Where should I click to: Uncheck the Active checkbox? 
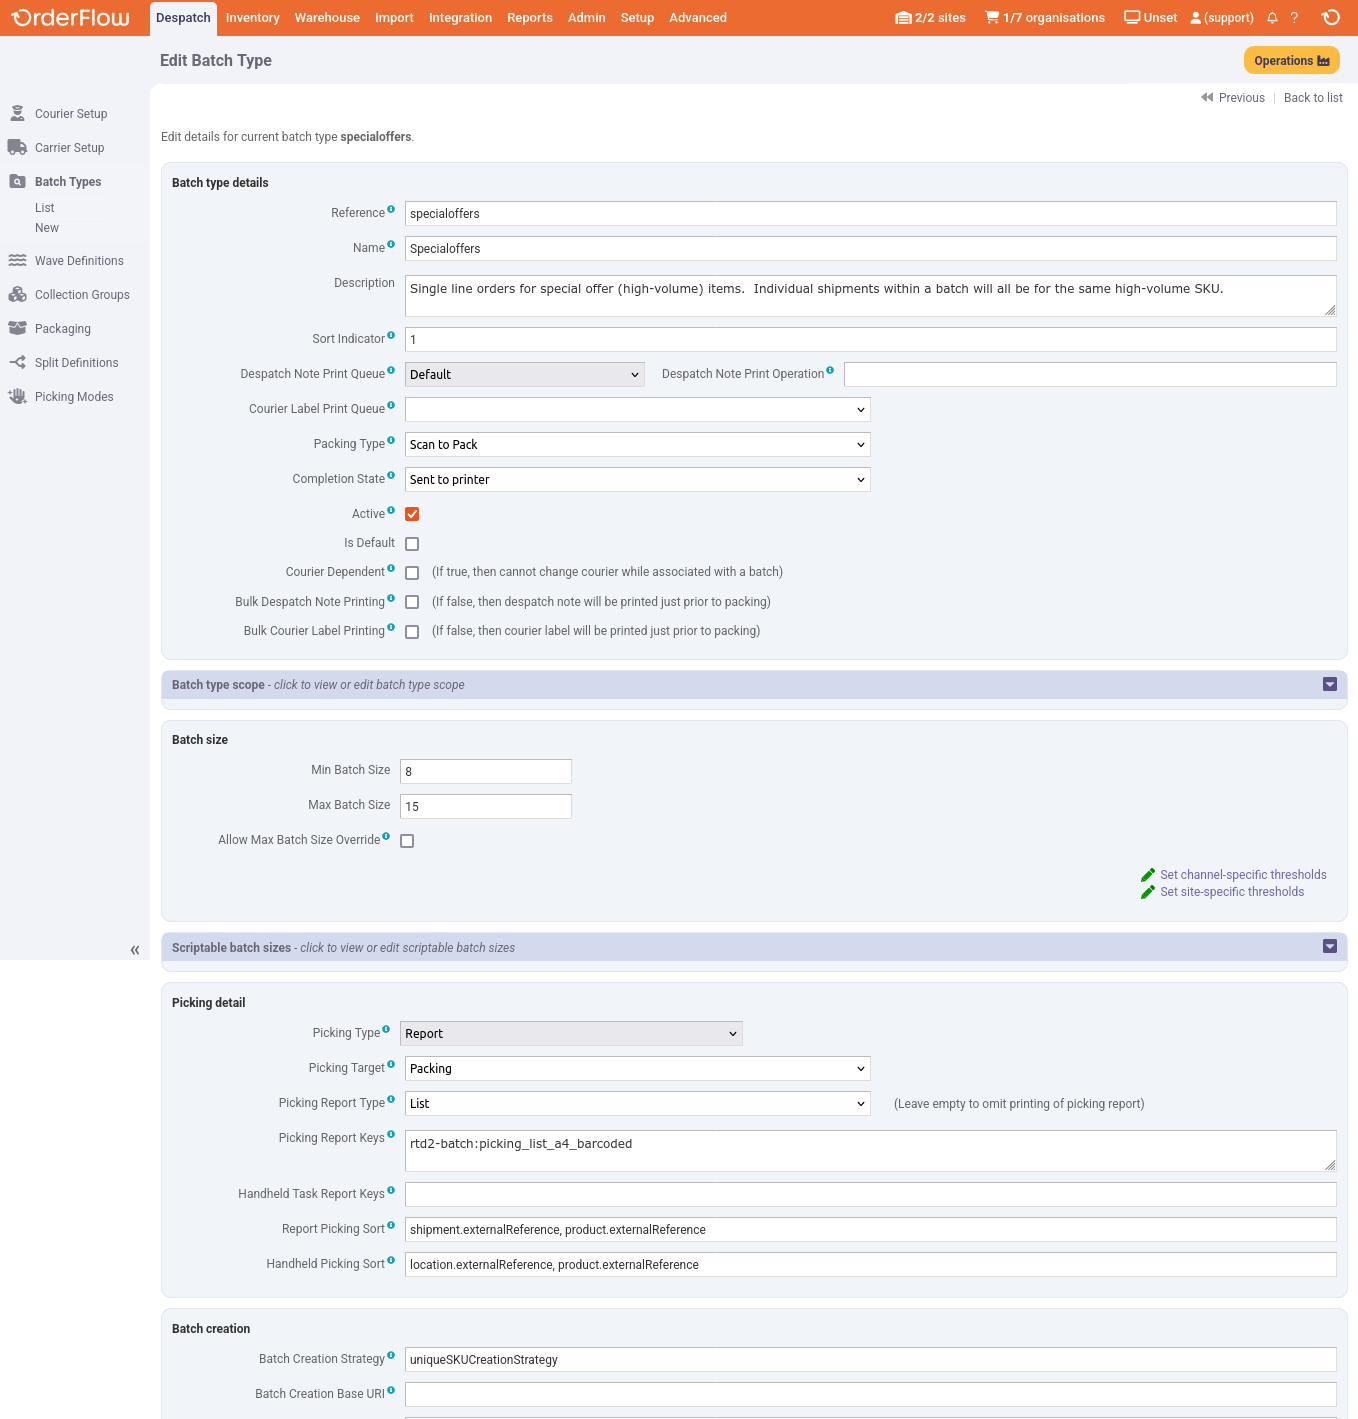coord(412,514)
